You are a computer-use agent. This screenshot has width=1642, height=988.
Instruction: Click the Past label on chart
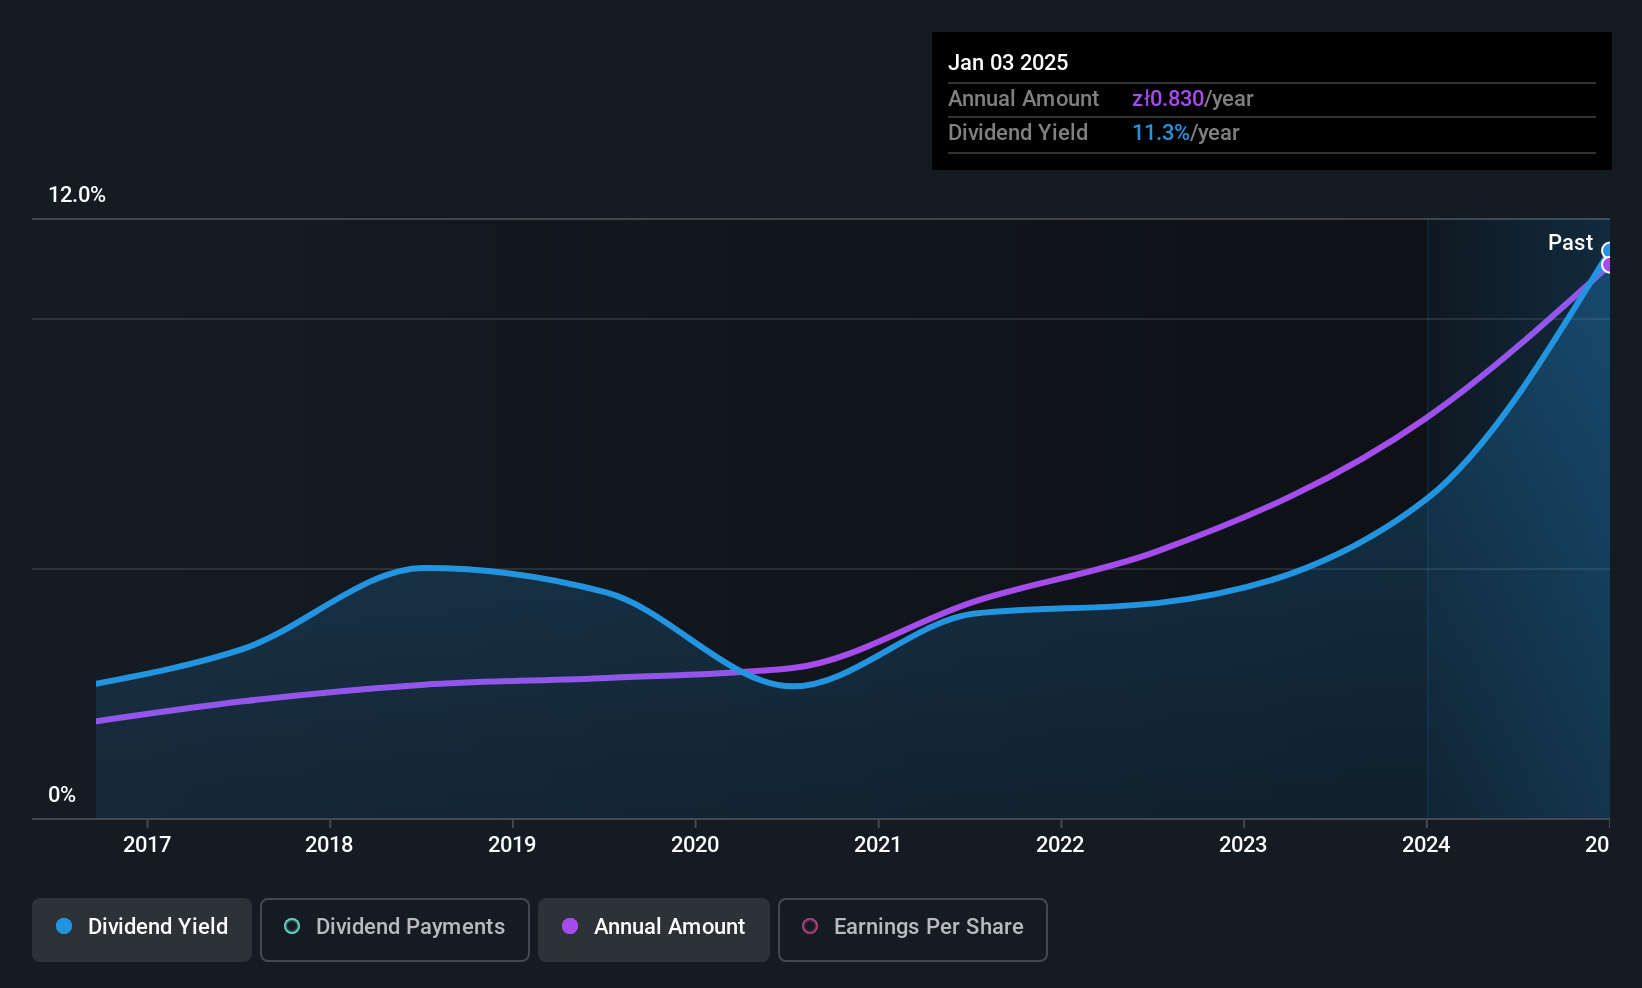(x=1570, y=242)
